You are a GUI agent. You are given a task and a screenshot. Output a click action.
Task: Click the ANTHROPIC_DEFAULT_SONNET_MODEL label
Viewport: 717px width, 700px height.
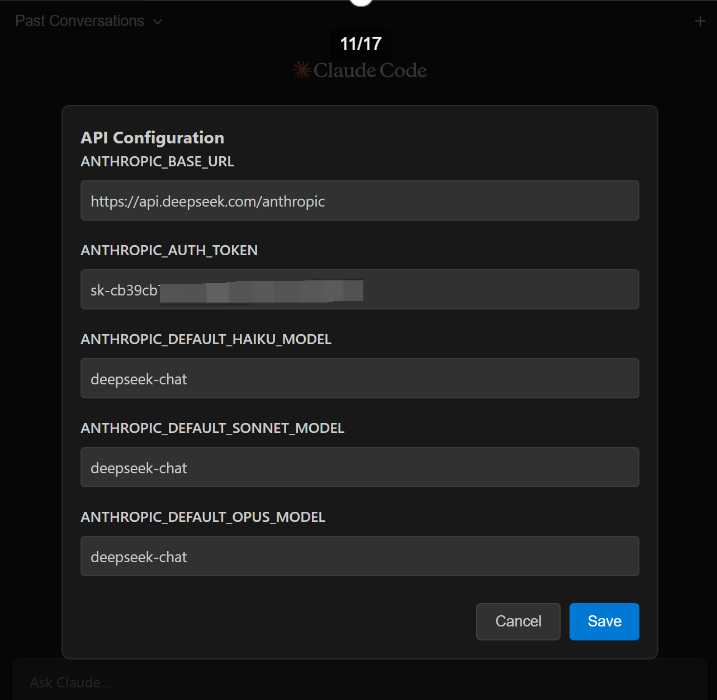click(x=212, y=428)
